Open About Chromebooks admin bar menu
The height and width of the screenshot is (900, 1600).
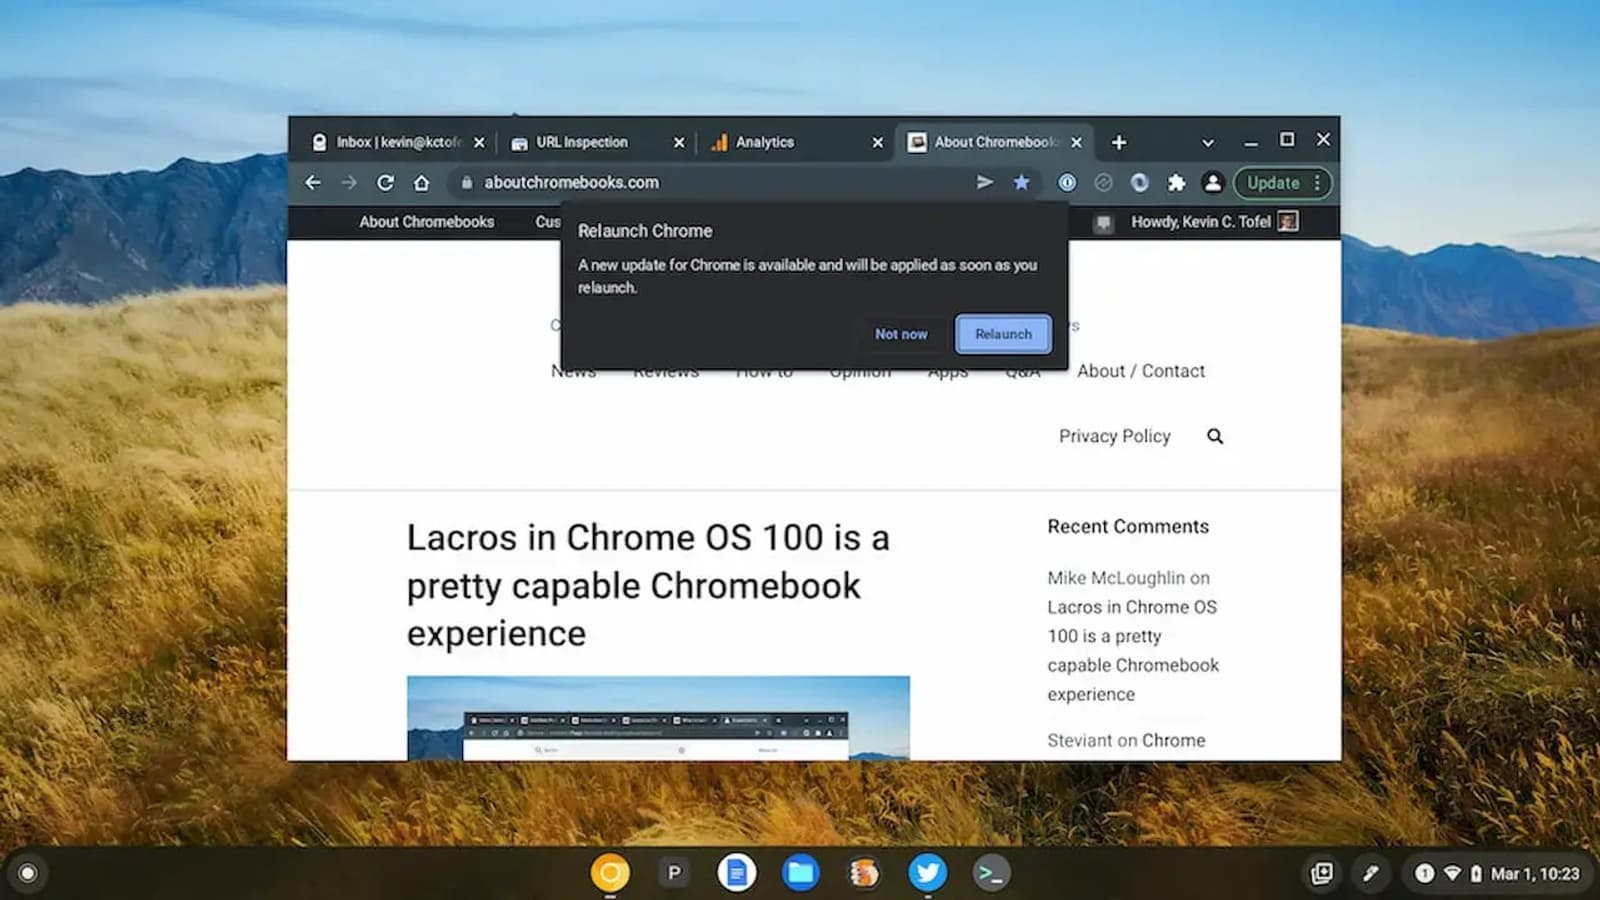tap(426, 222)
